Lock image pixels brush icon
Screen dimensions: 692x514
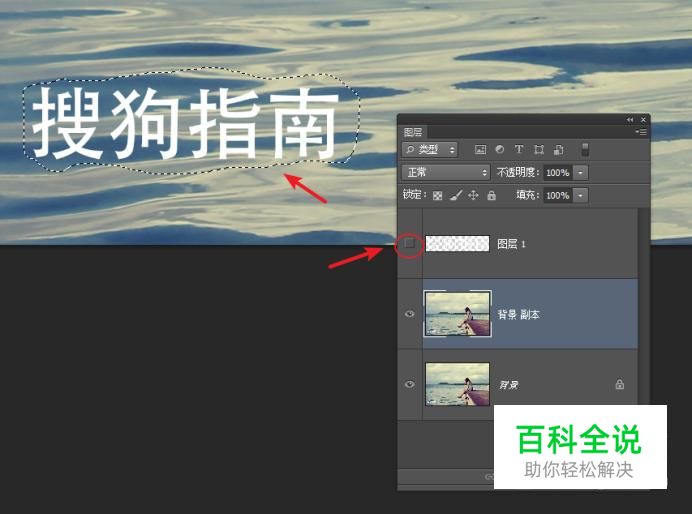tap(456, 195)
